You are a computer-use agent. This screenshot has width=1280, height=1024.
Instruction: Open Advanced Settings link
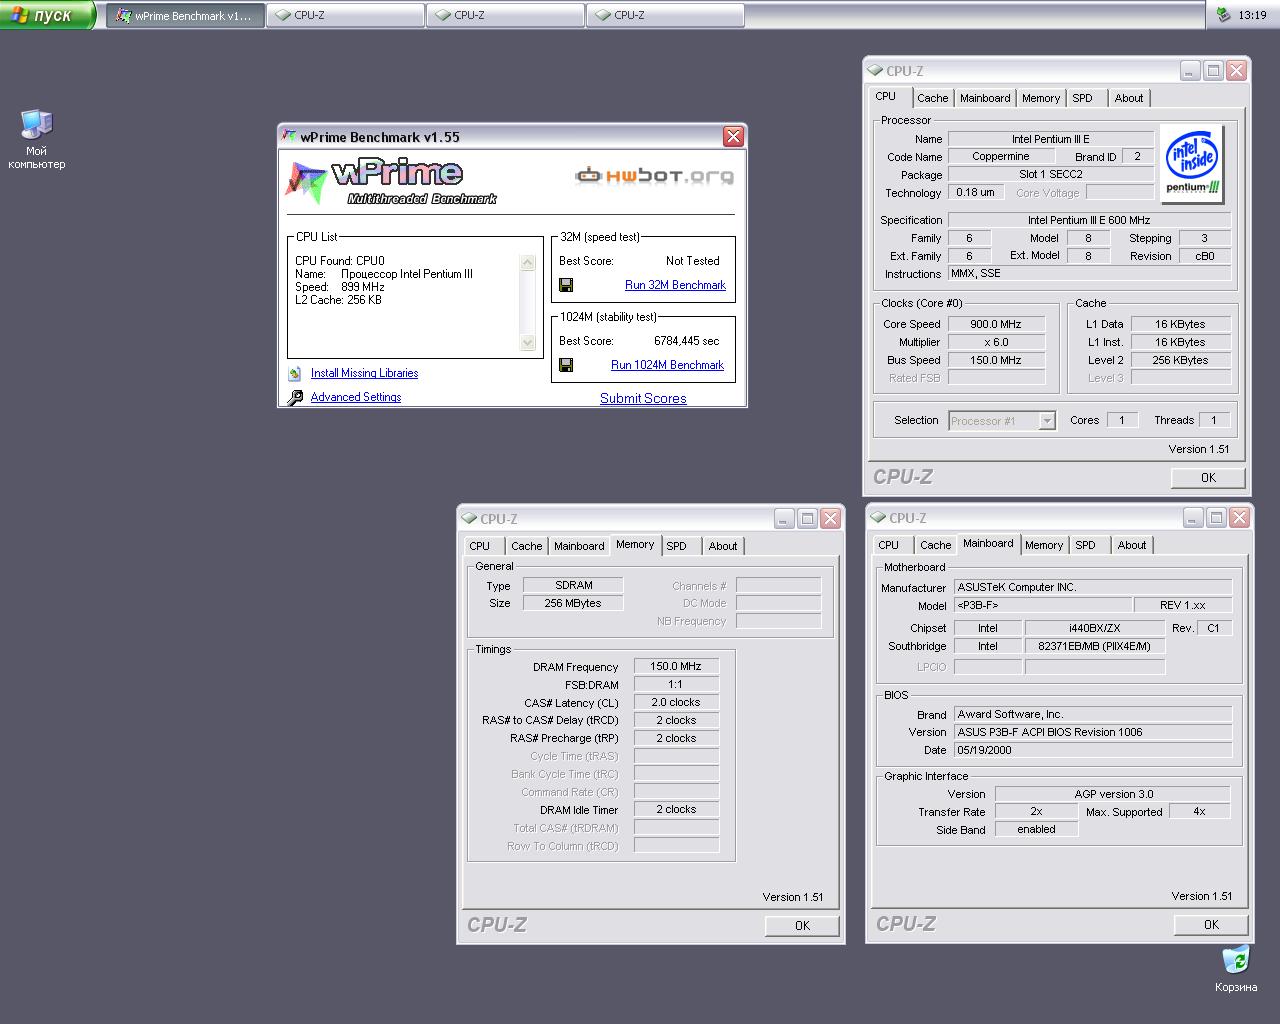tap(355, 397)
